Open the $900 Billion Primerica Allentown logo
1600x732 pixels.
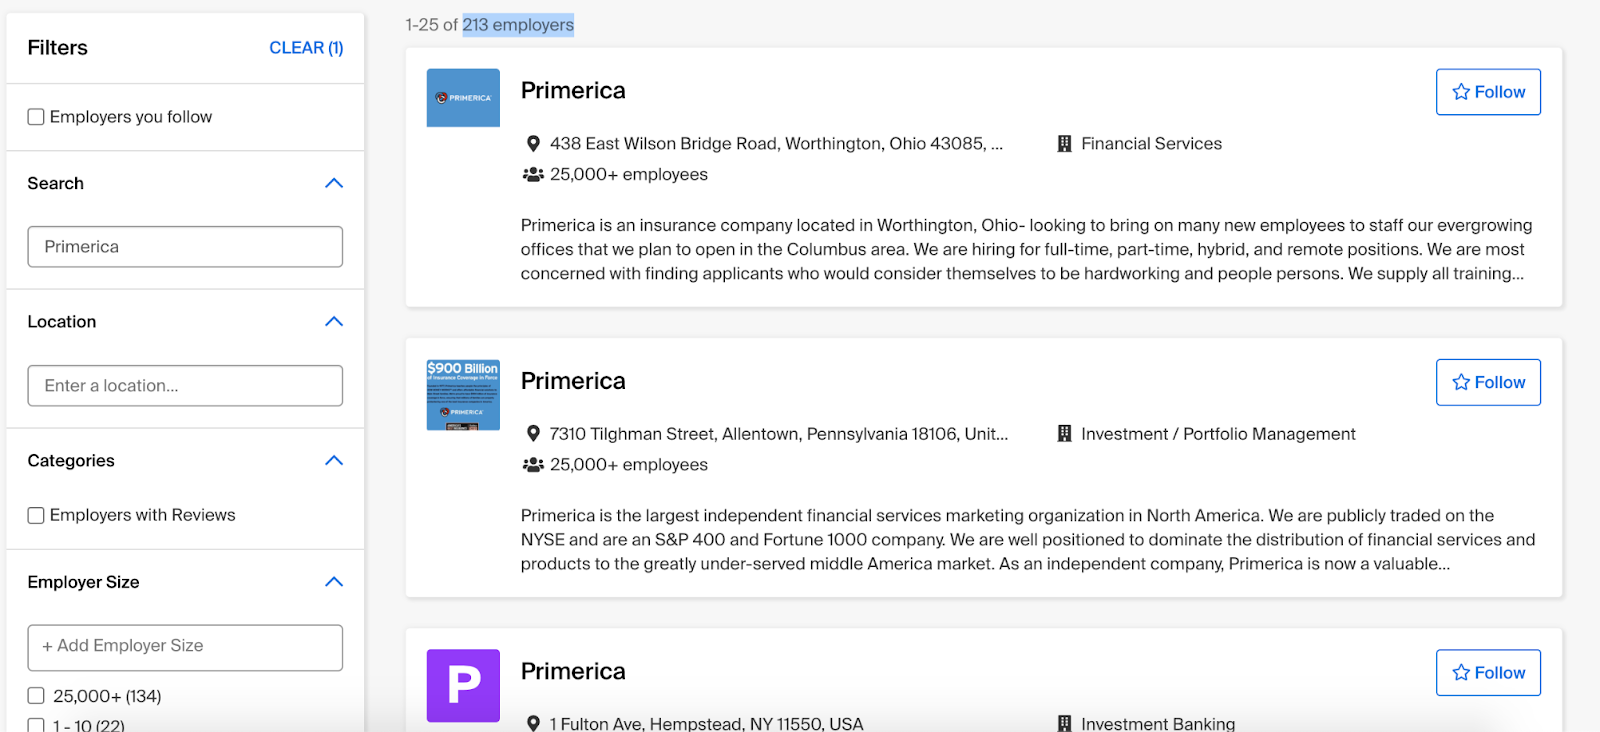[463, 395]
